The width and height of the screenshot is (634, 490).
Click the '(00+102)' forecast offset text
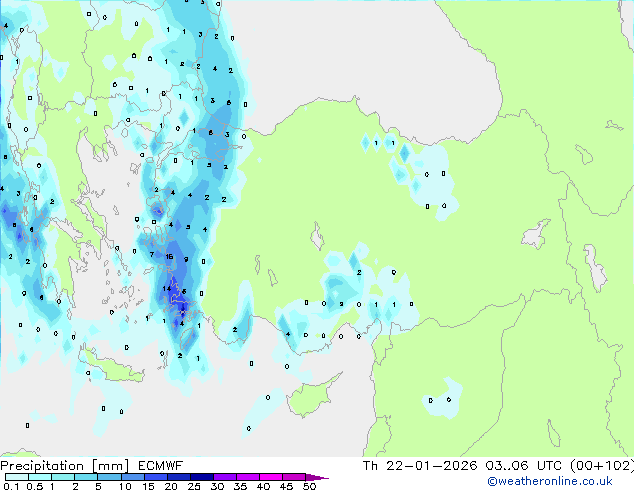pyautogui.click(x=602, y=466)
